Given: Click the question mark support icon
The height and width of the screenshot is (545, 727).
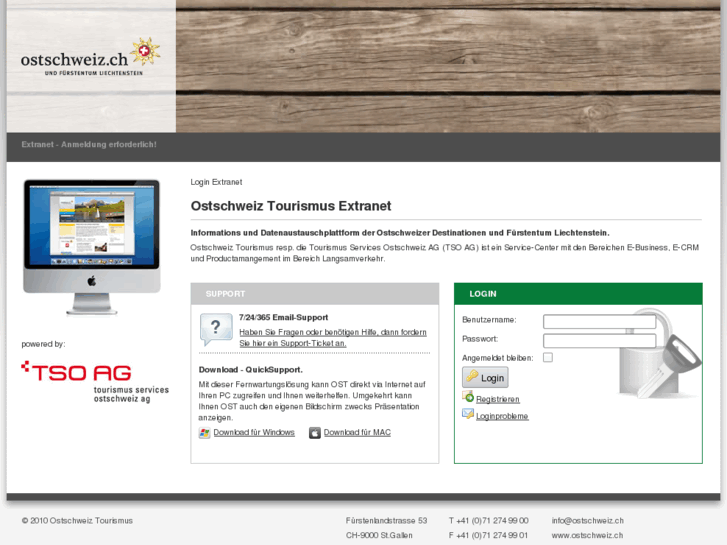Looking at the screenshot, I should click(216, 329).
